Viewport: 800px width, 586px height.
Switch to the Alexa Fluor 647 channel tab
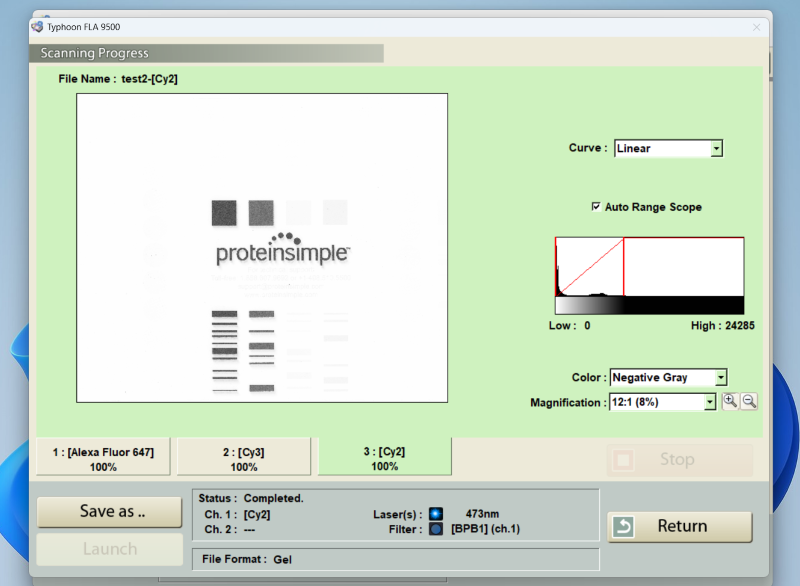point(103,458)
